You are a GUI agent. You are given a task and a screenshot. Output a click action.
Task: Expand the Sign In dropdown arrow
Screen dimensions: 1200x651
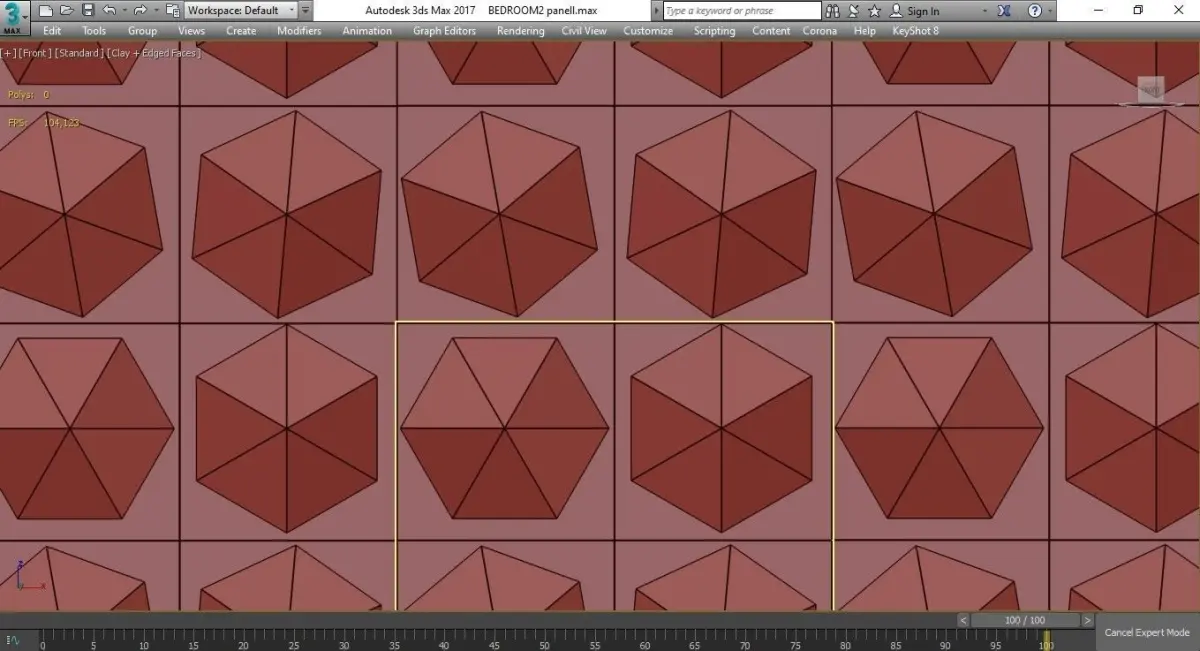[x=985, y=11]
